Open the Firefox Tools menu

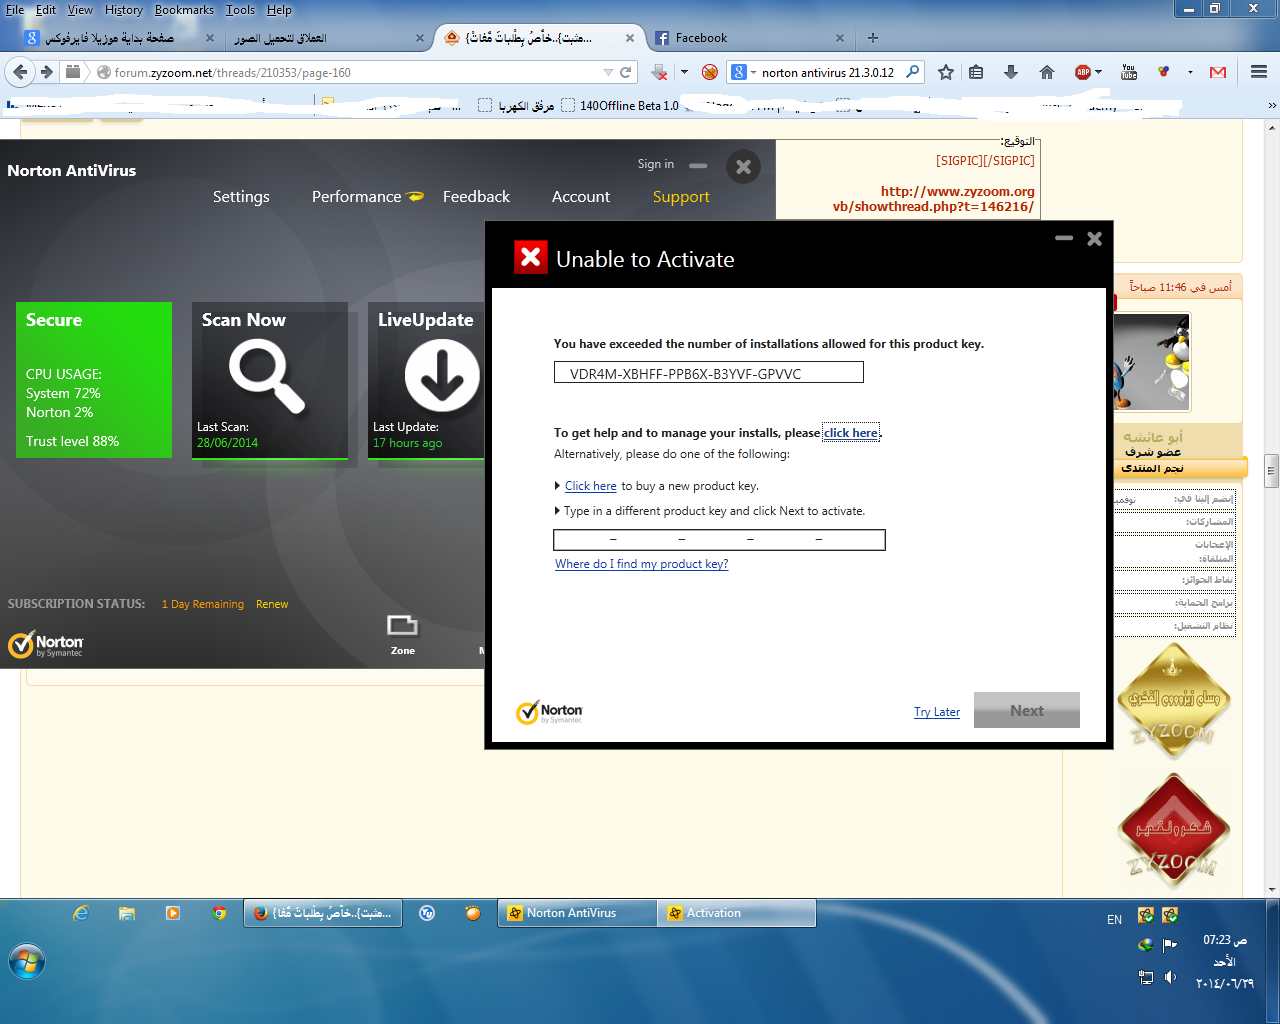click(240, 10)
